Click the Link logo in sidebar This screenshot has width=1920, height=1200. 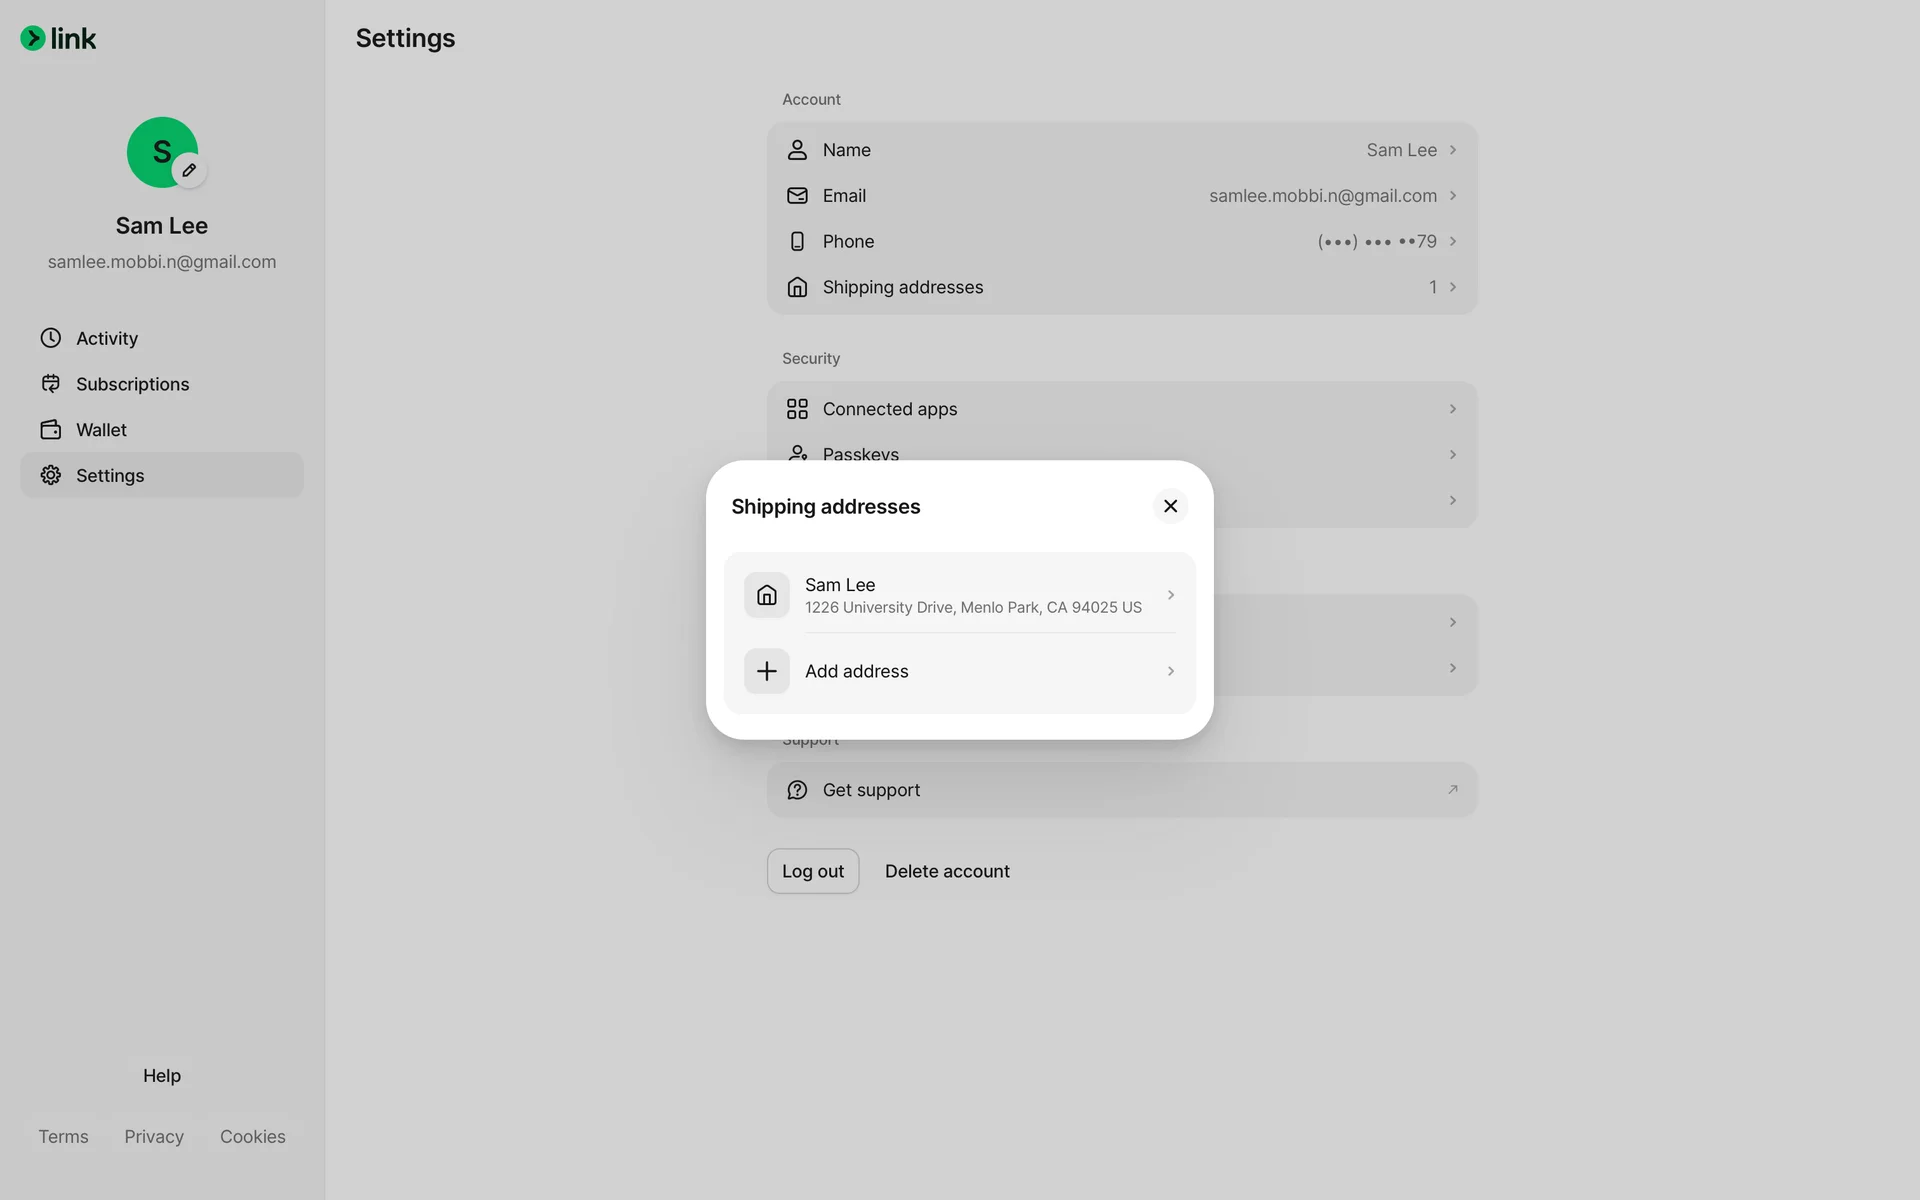58,39
